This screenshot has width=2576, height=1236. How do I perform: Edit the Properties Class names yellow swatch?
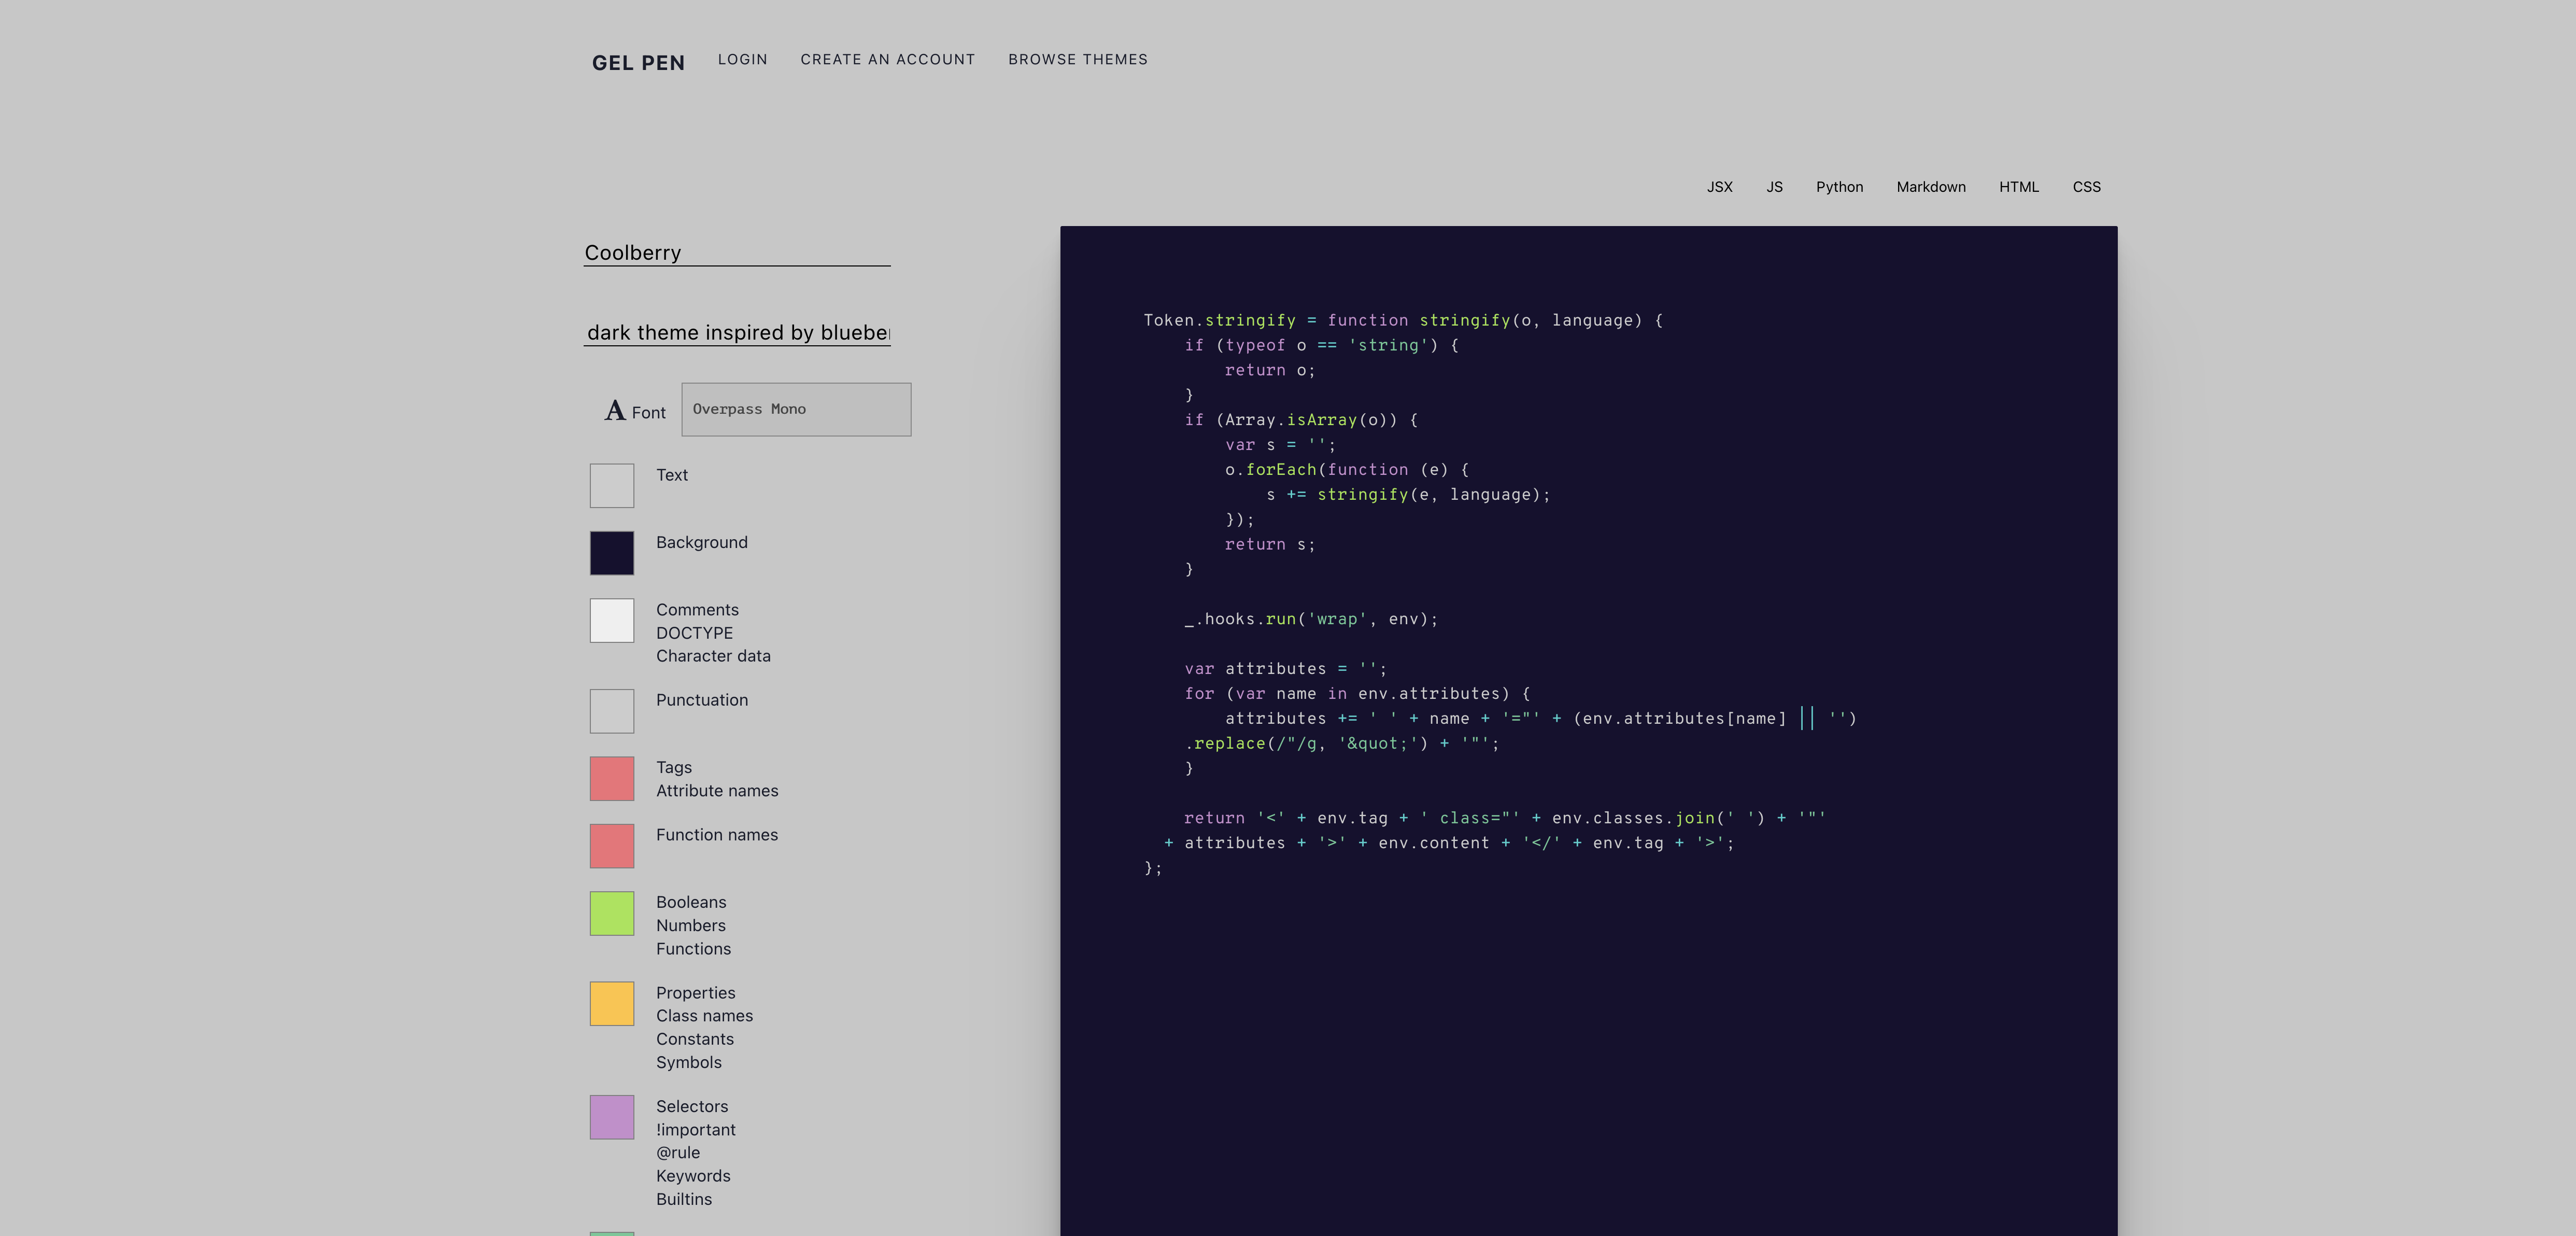[612, 1004]
